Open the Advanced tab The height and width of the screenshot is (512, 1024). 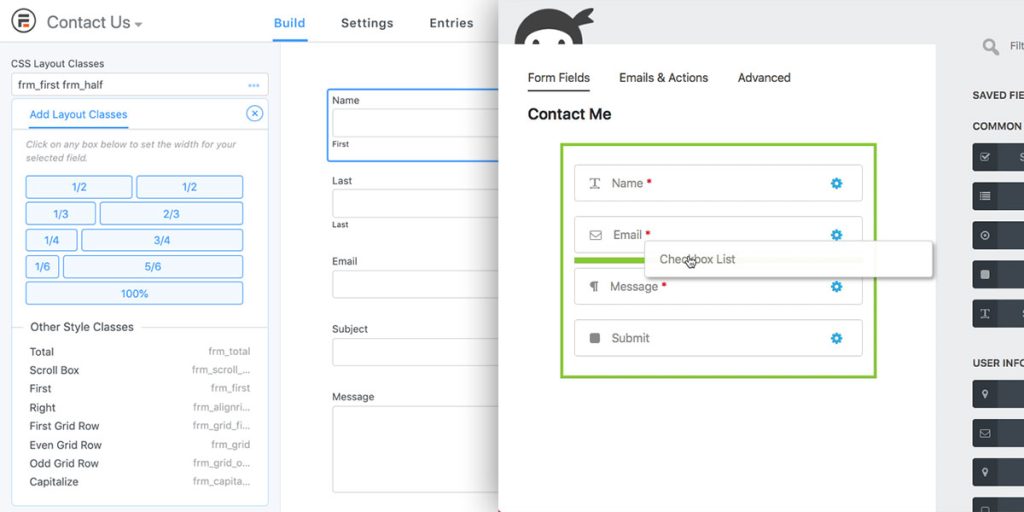[x=764, y=78]
